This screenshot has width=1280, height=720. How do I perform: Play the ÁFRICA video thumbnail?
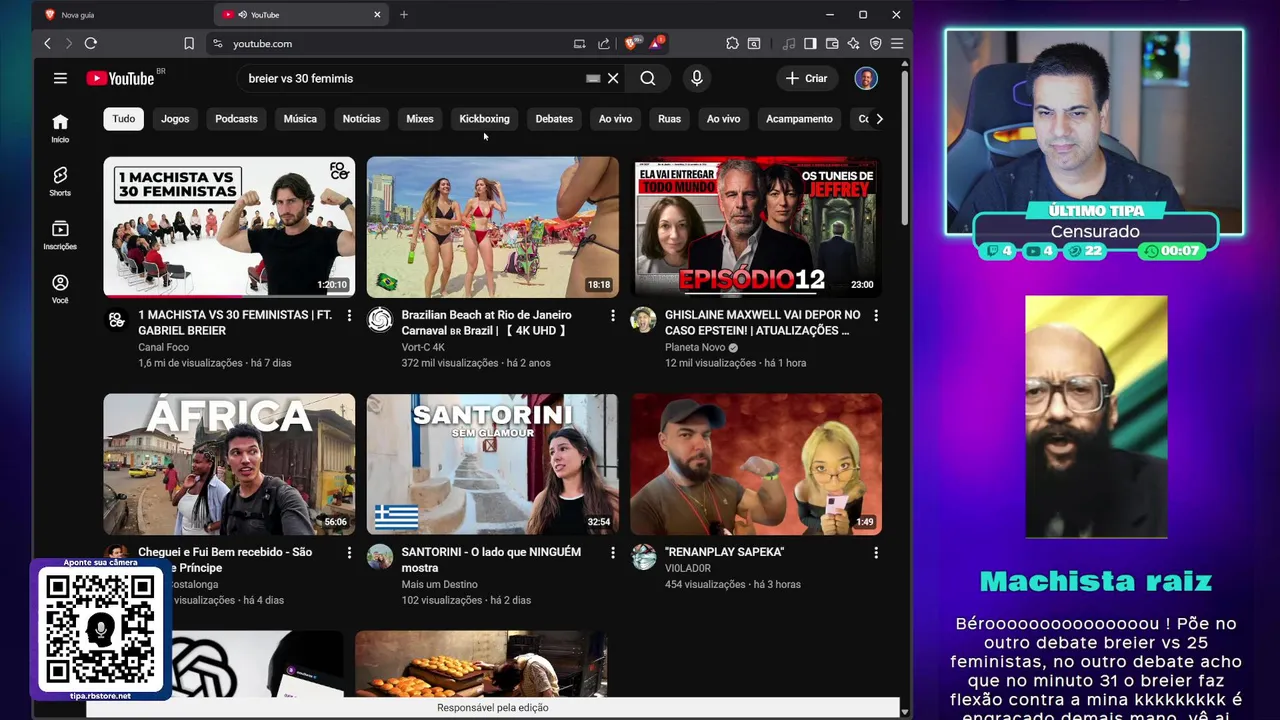tap(229, 464)
